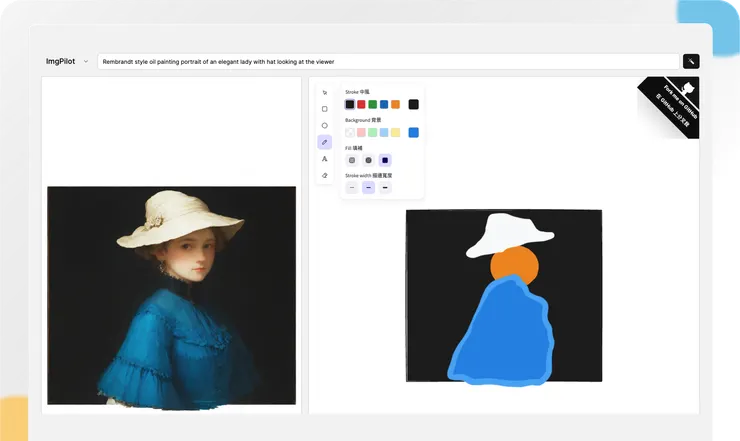
Task: Set stroke width to extra bold
Action: tap(385, 188)
